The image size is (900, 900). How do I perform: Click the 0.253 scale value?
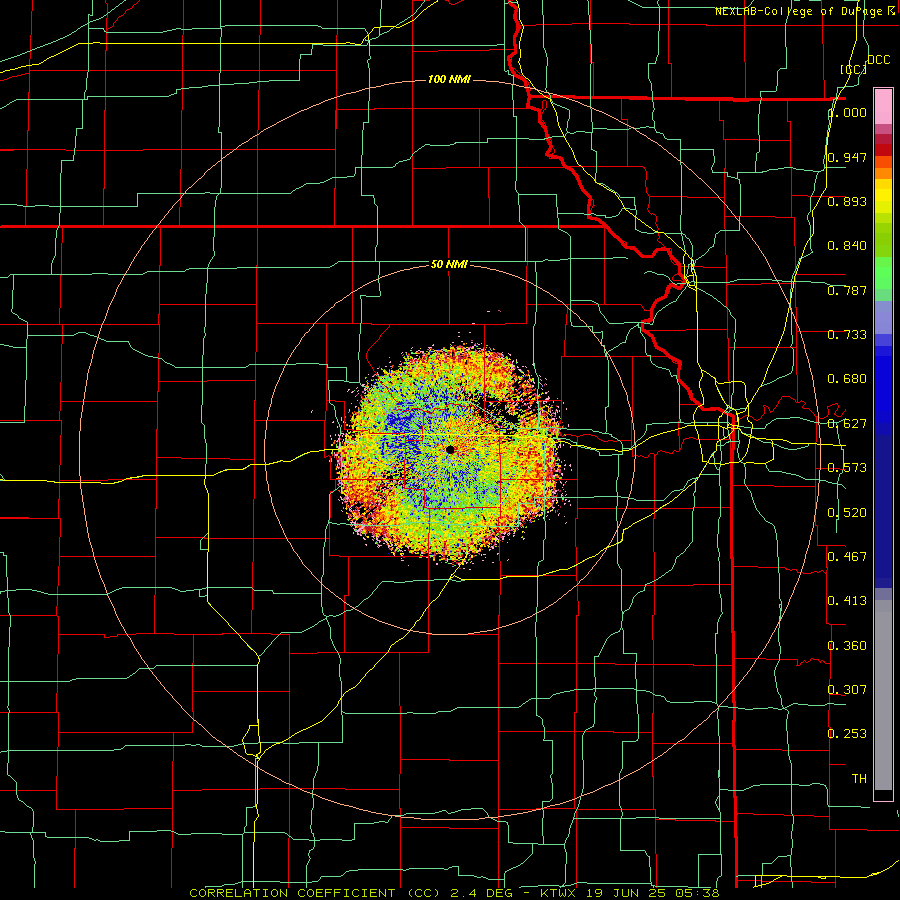click(847, 734)
